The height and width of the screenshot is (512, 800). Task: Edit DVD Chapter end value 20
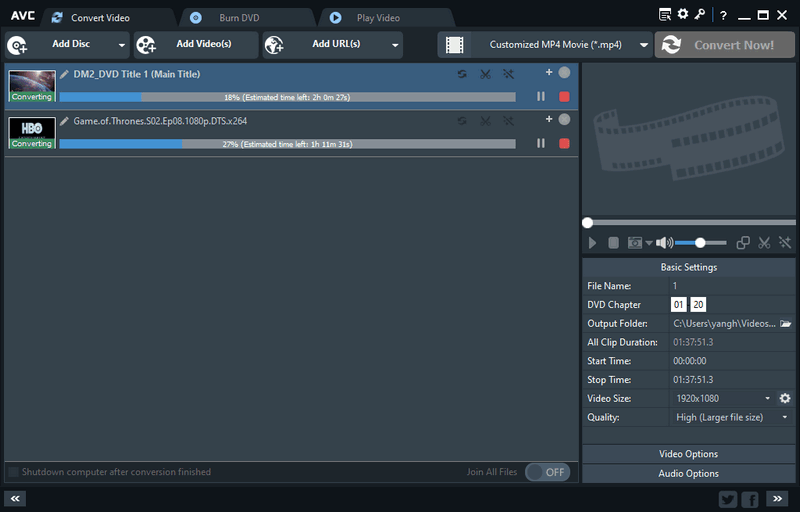coord(698,305)
